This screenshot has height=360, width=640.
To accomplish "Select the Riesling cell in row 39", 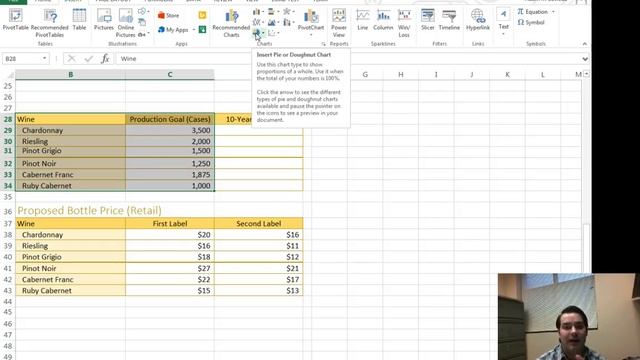I will coord(70,246).
